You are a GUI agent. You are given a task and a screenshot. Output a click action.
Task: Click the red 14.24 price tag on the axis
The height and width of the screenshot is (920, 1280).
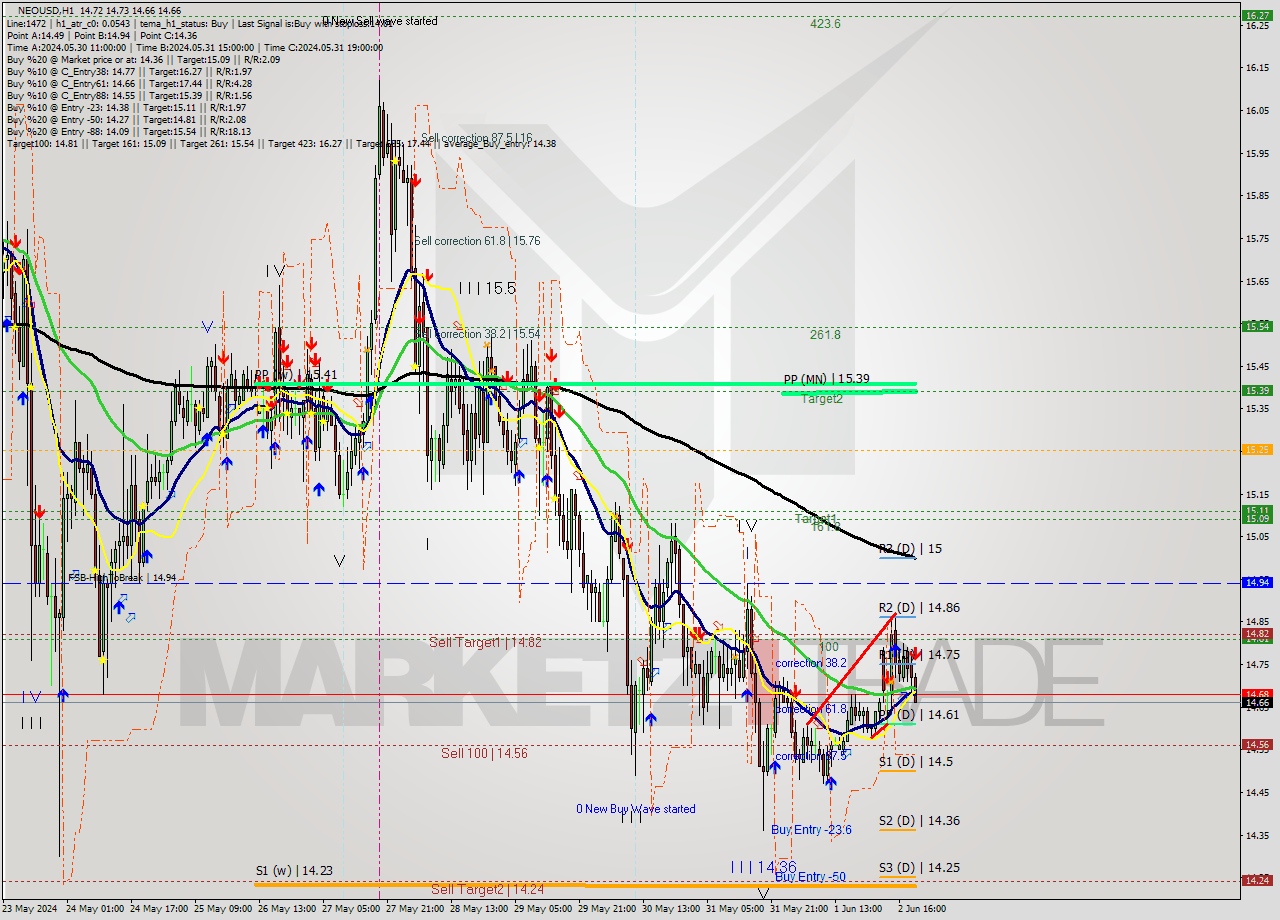click(1256, 880)
